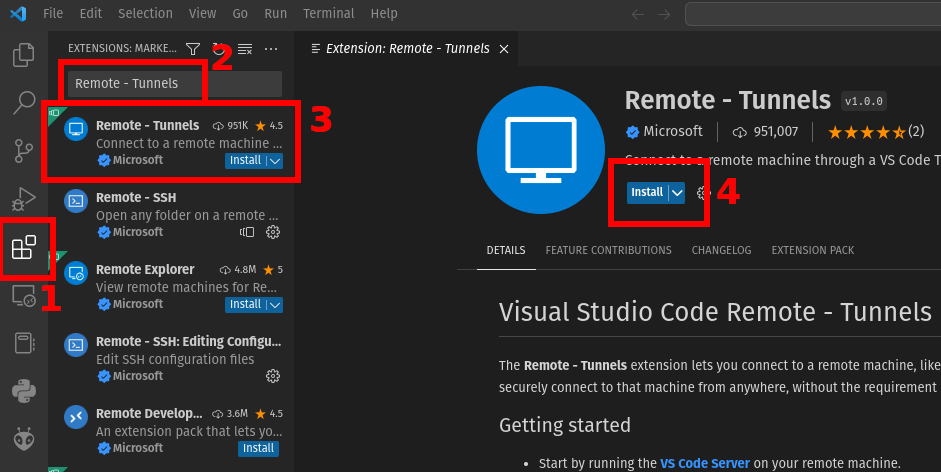Click the Remote - SSH sync-ignored icon
This screenshot has height=472, width=941.
247,232
